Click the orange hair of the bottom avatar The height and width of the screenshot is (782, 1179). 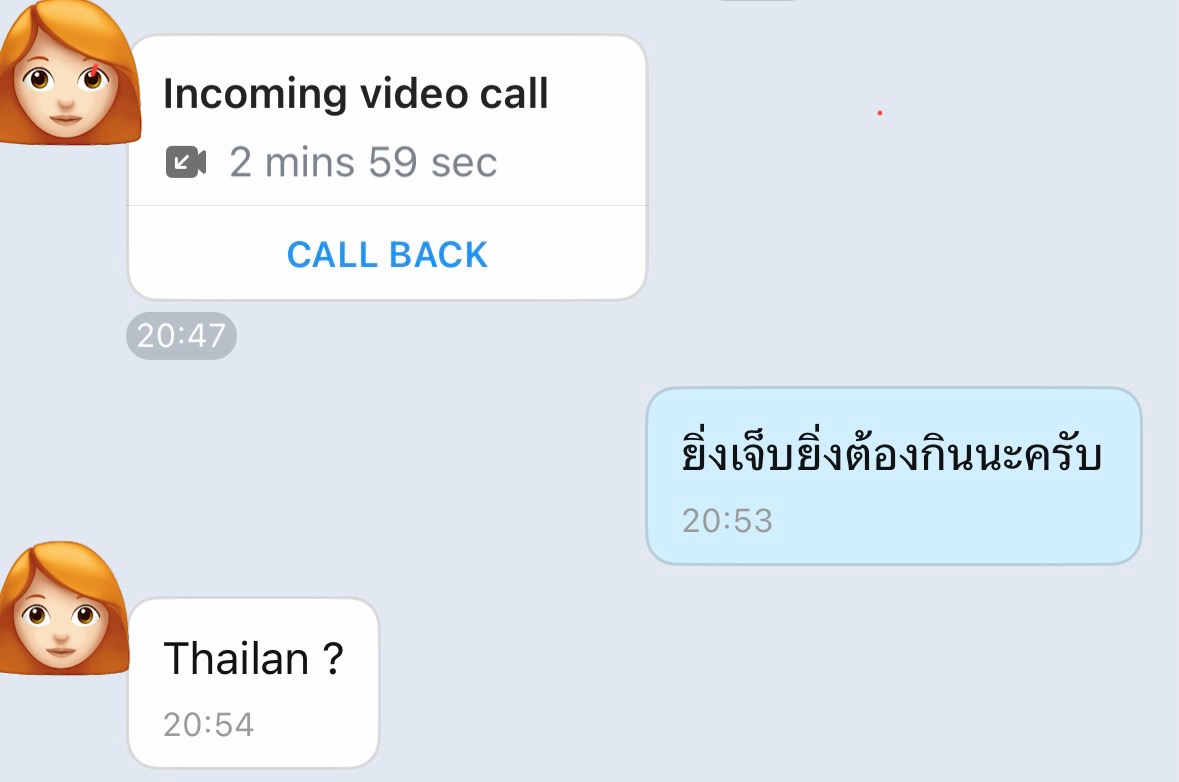coord(64,562)
